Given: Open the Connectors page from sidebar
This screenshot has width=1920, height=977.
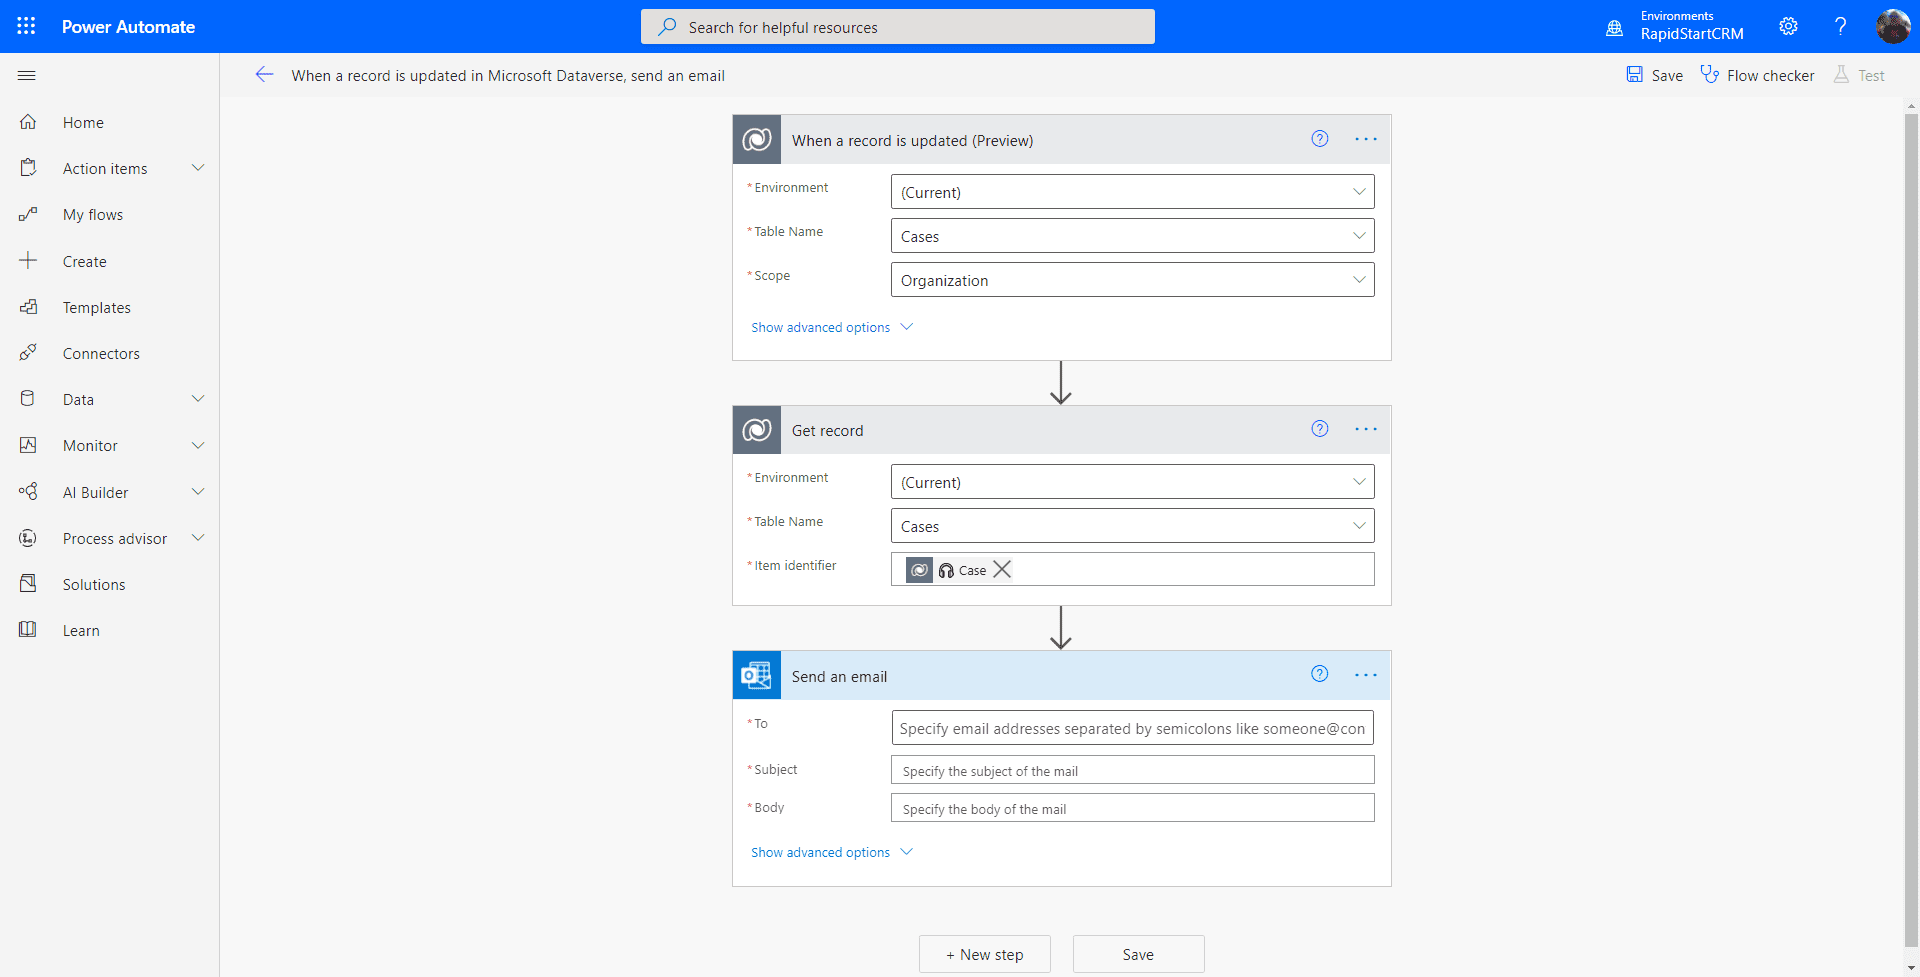Looking at the screenshot, I should pyautogui.click(x=101, y=352).
